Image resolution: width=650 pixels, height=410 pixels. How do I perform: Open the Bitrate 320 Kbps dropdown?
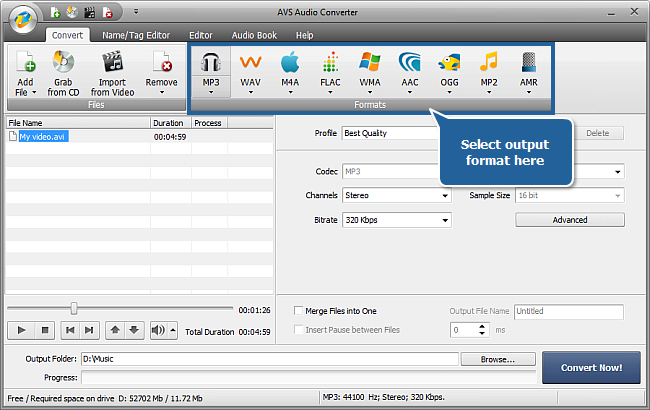[397, 220]
